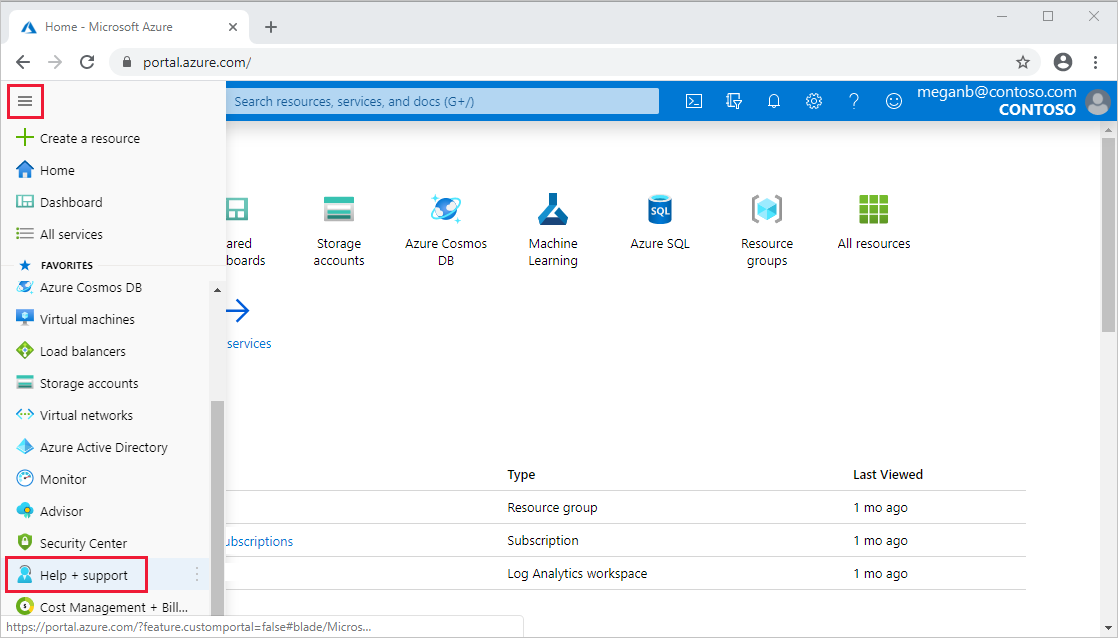Open Machine Learning service tile

click(x=553, y=232)
